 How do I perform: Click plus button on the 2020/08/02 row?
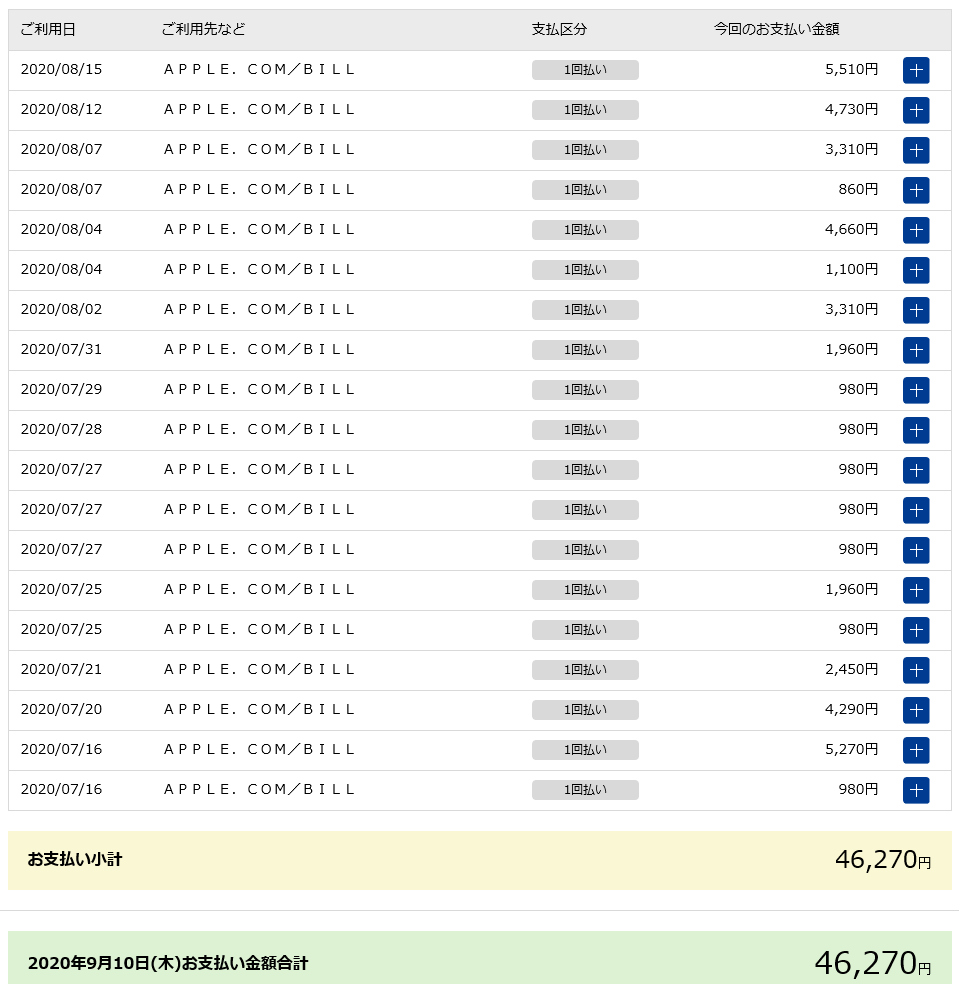click(x=916, y=310)
